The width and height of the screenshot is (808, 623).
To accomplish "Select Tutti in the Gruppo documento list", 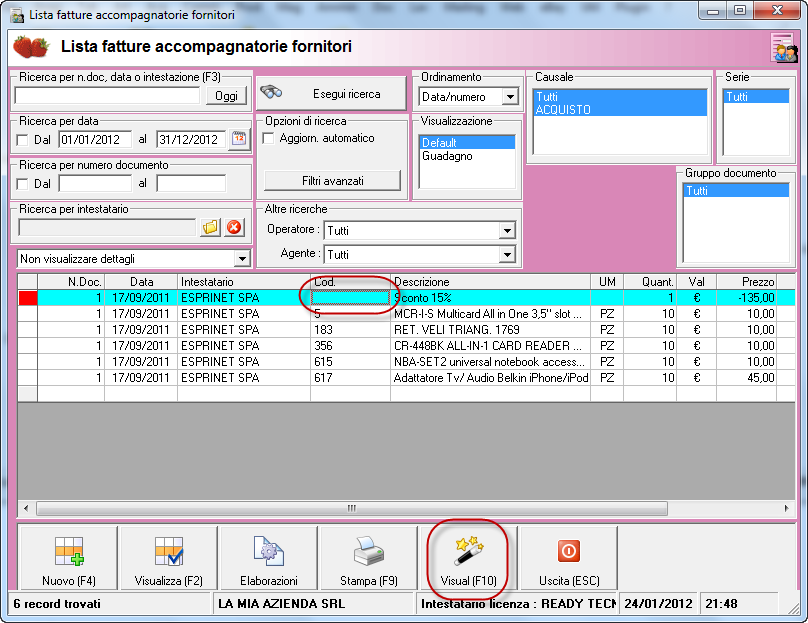I will point(736,191).
